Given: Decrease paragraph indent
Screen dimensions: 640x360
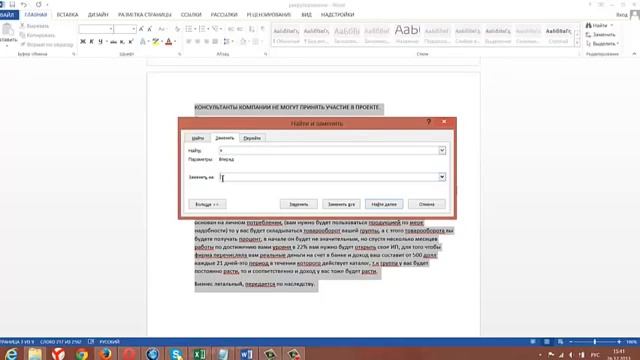Looking at the screenshot, I should pos(231,29).
